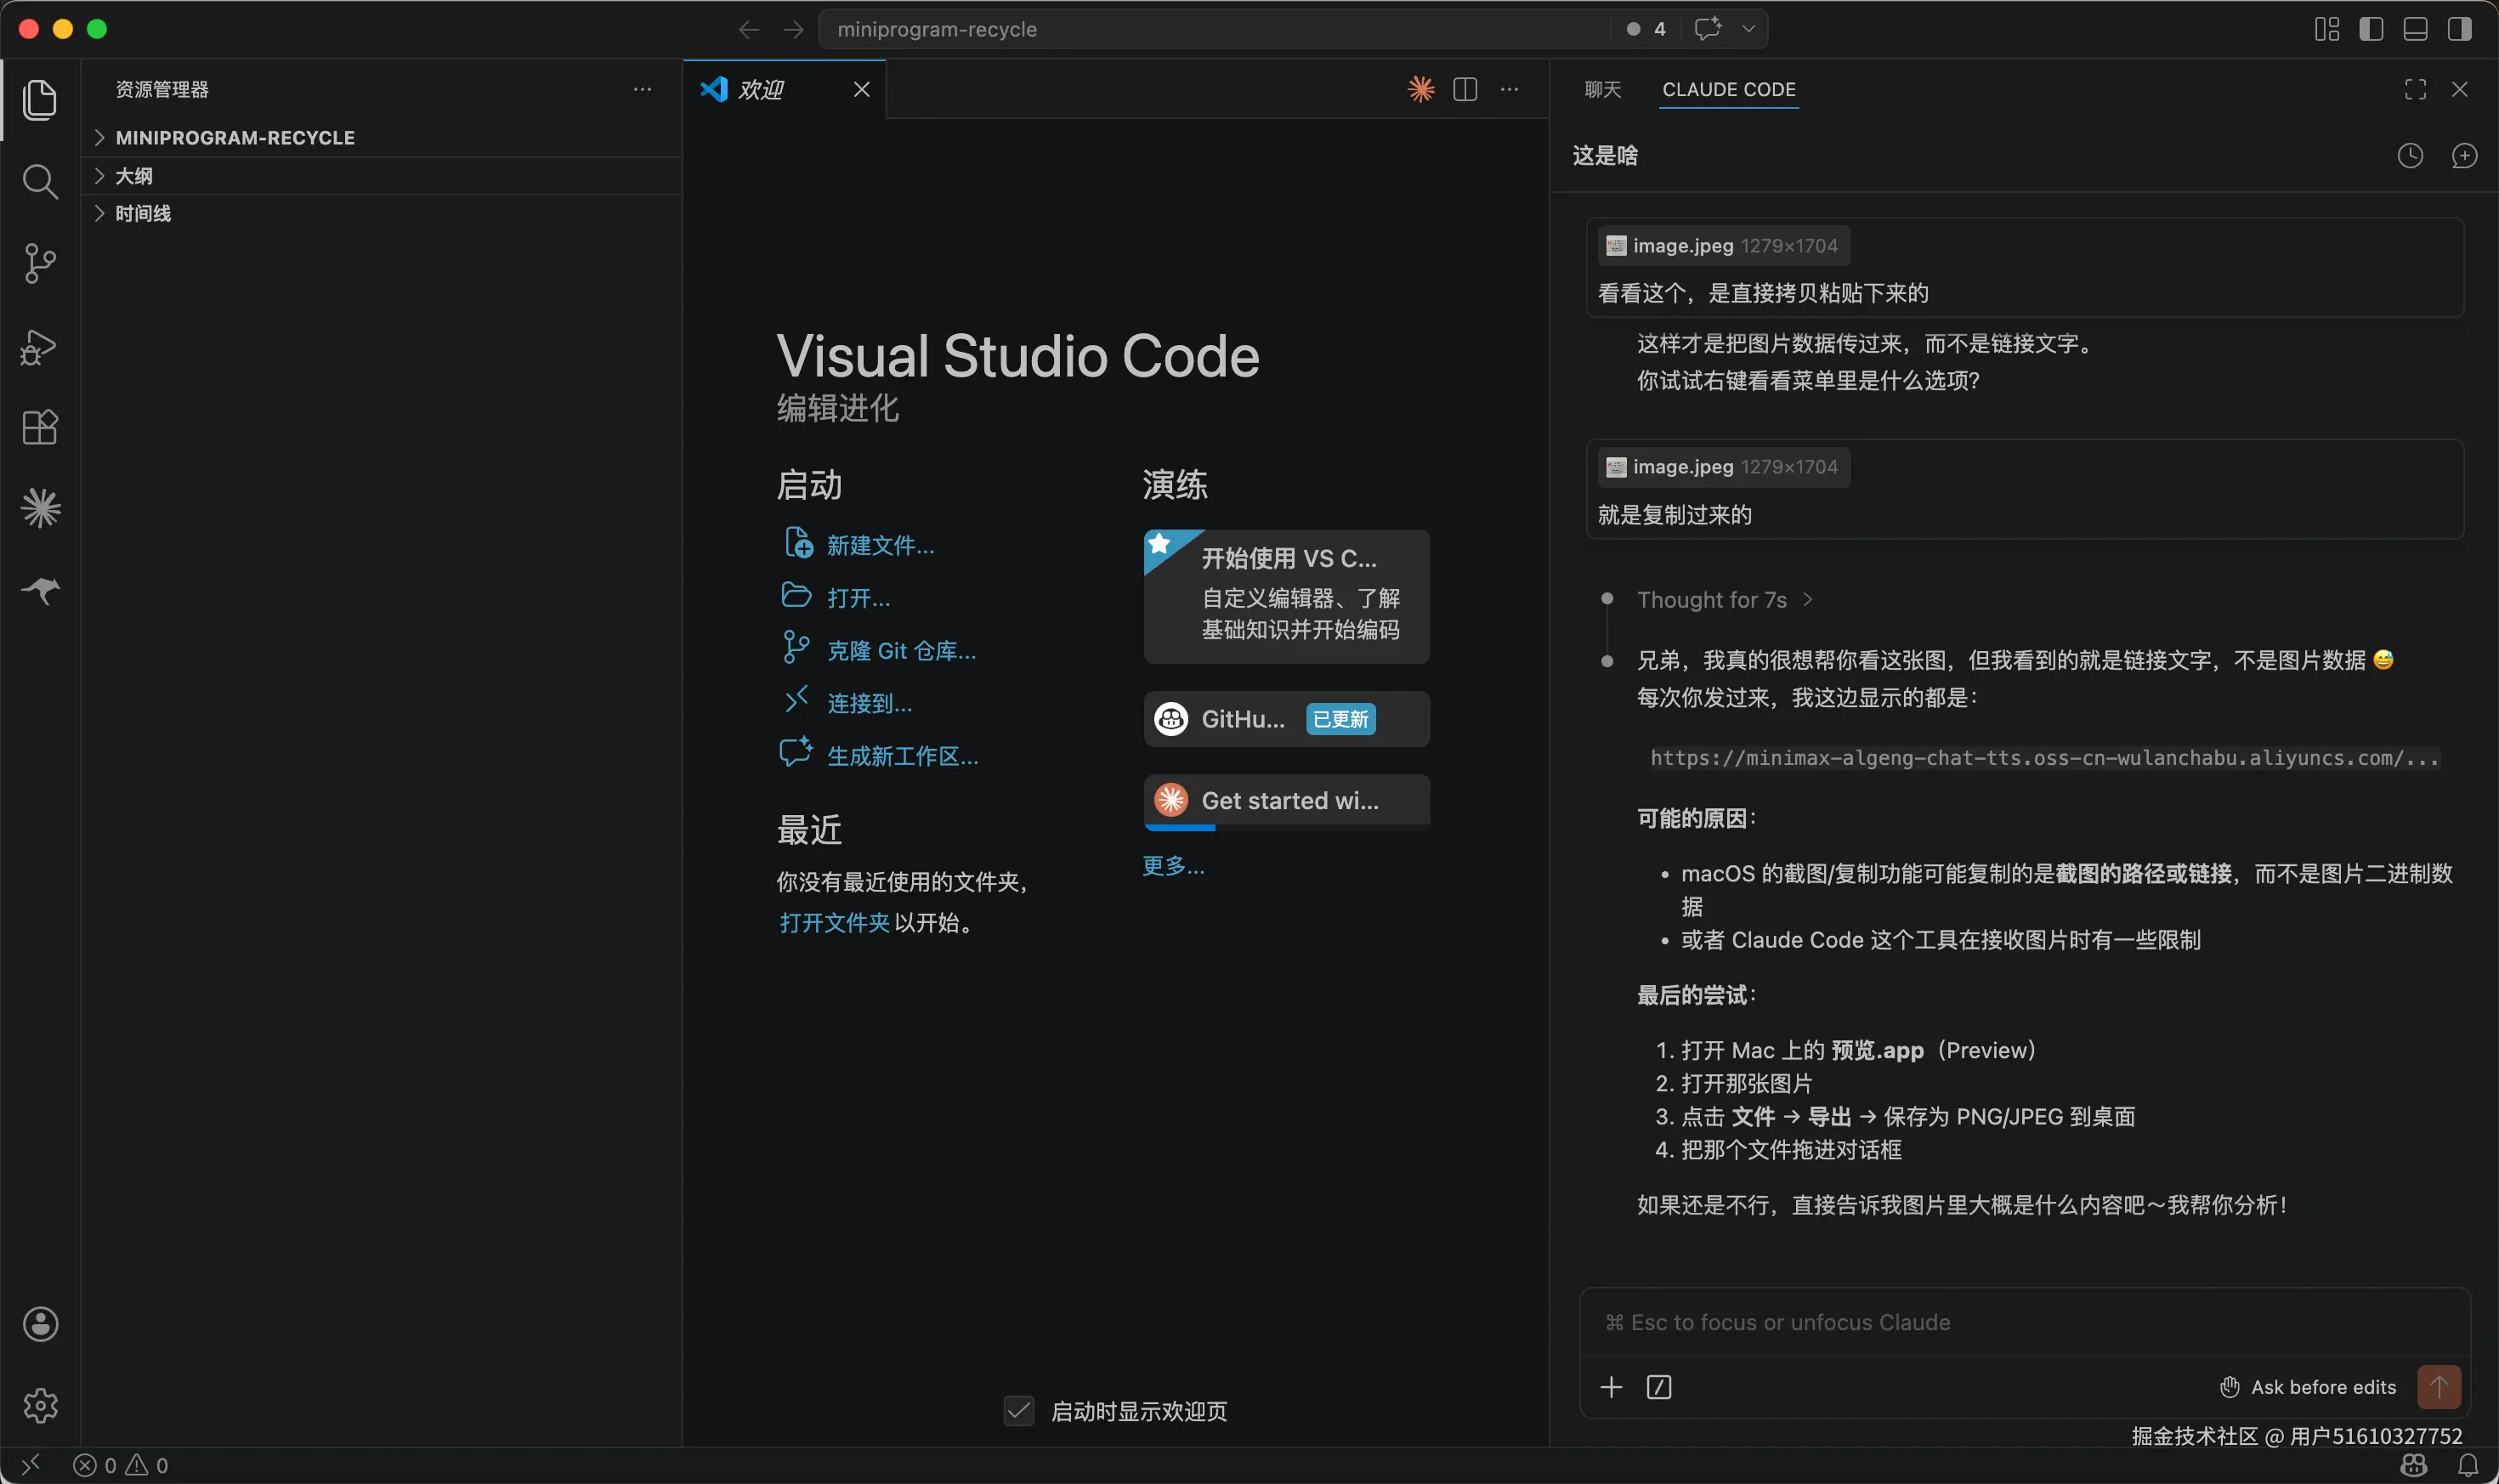This screenshot has height=1484, width=2499.
Task: Open the chat dropdown arrow in title bar
Action: 1748,29
